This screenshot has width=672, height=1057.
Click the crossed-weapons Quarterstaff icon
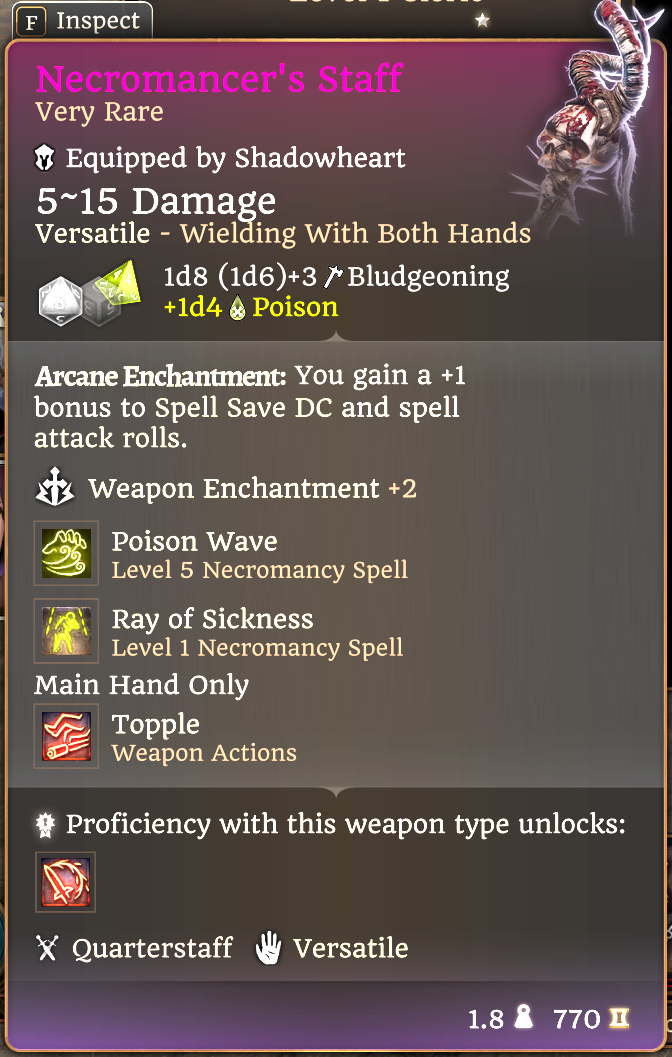pos(47,948)
